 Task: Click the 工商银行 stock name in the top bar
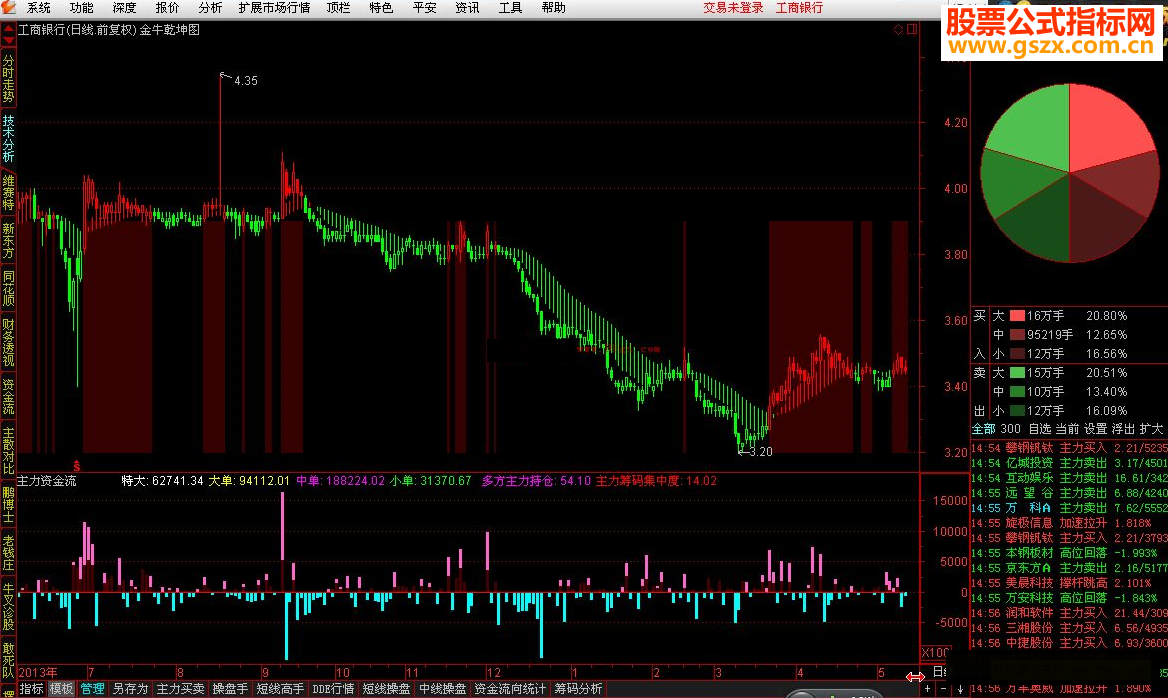799,7
